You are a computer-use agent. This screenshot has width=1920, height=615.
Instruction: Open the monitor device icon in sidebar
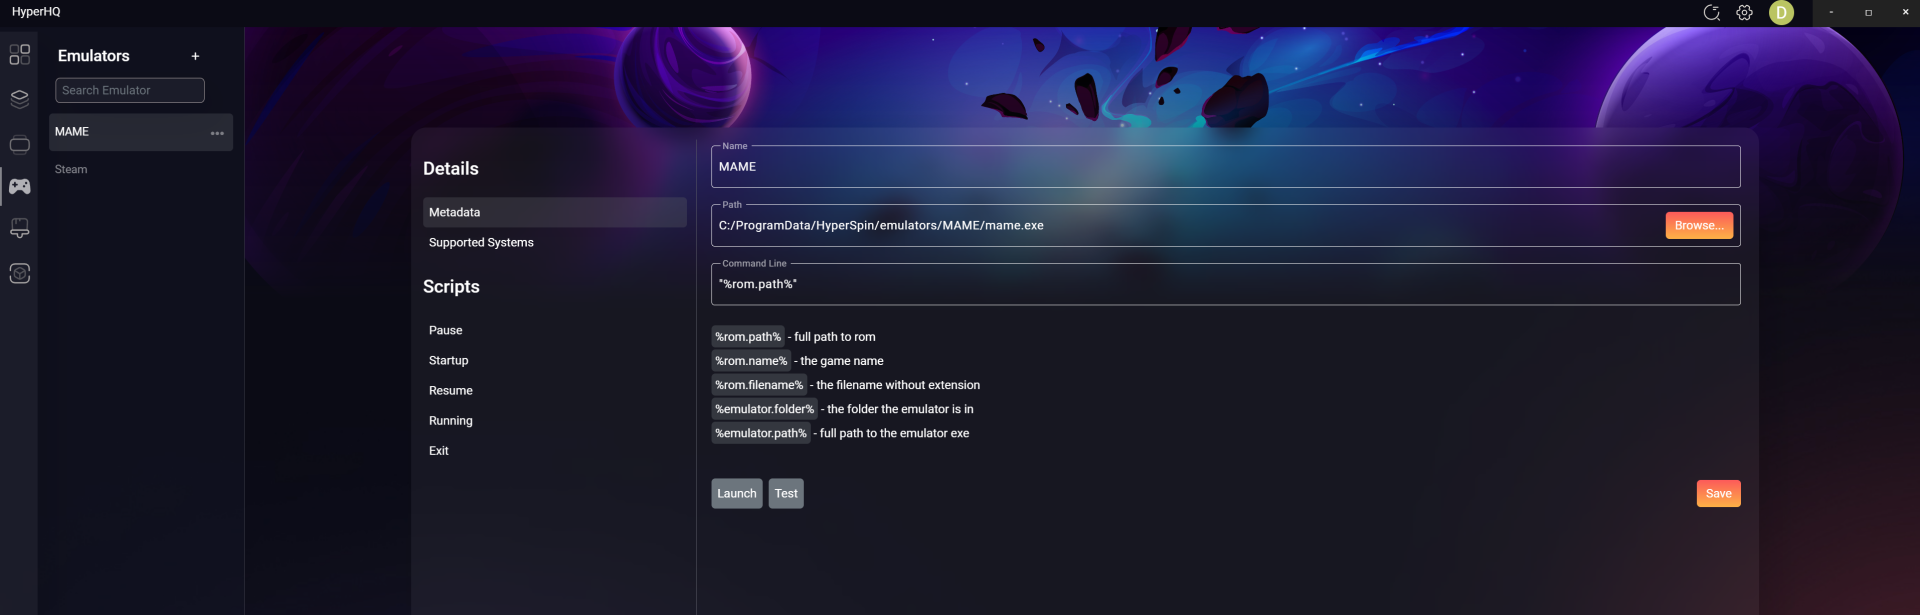point(19,229)
